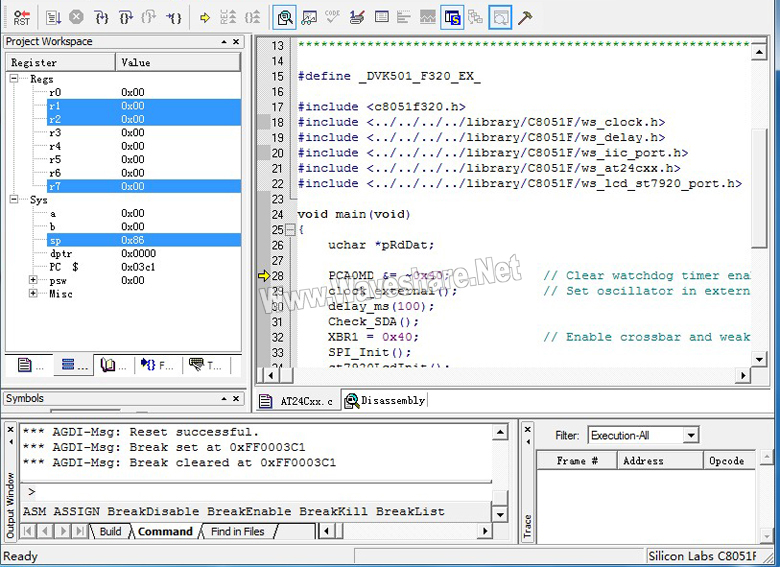Click the Step Out icon
The height and width of the screenshot is (567, 780).
pos(149,18)
